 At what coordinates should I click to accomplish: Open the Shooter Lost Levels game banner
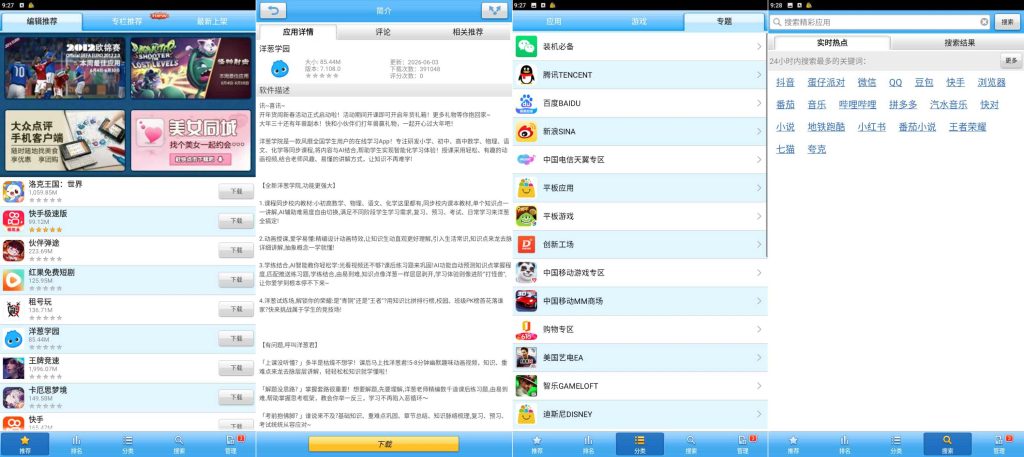(191, 68)
